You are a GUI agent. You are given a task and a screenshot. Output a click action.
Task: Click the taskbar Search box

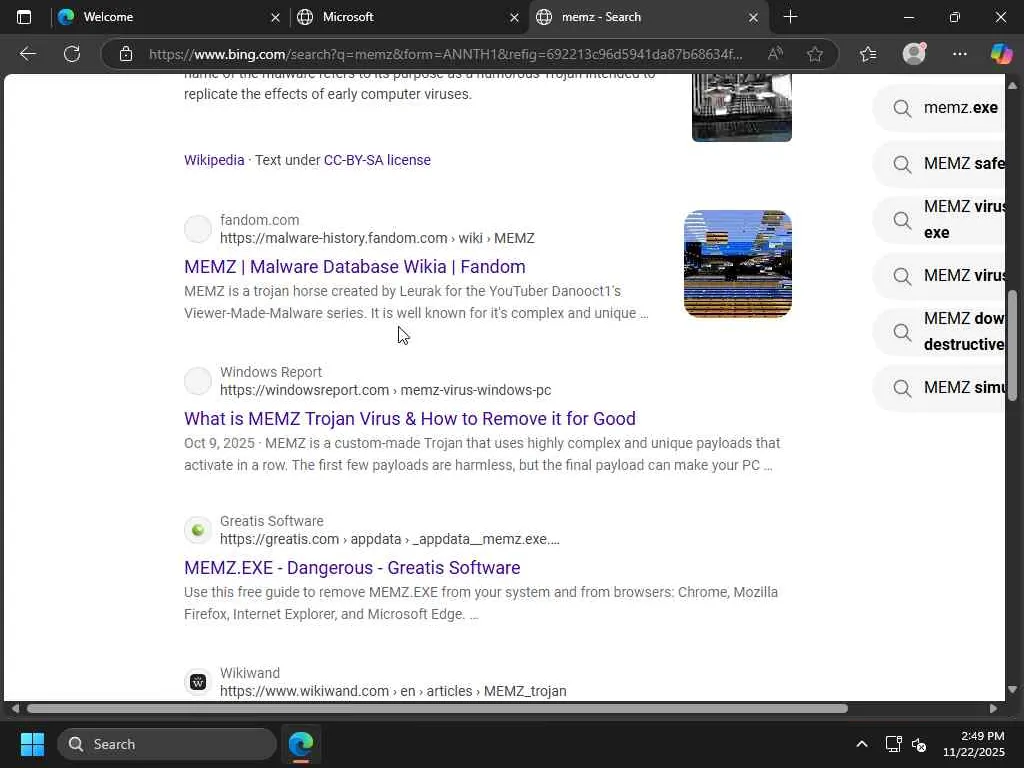(x=167, y=744)
